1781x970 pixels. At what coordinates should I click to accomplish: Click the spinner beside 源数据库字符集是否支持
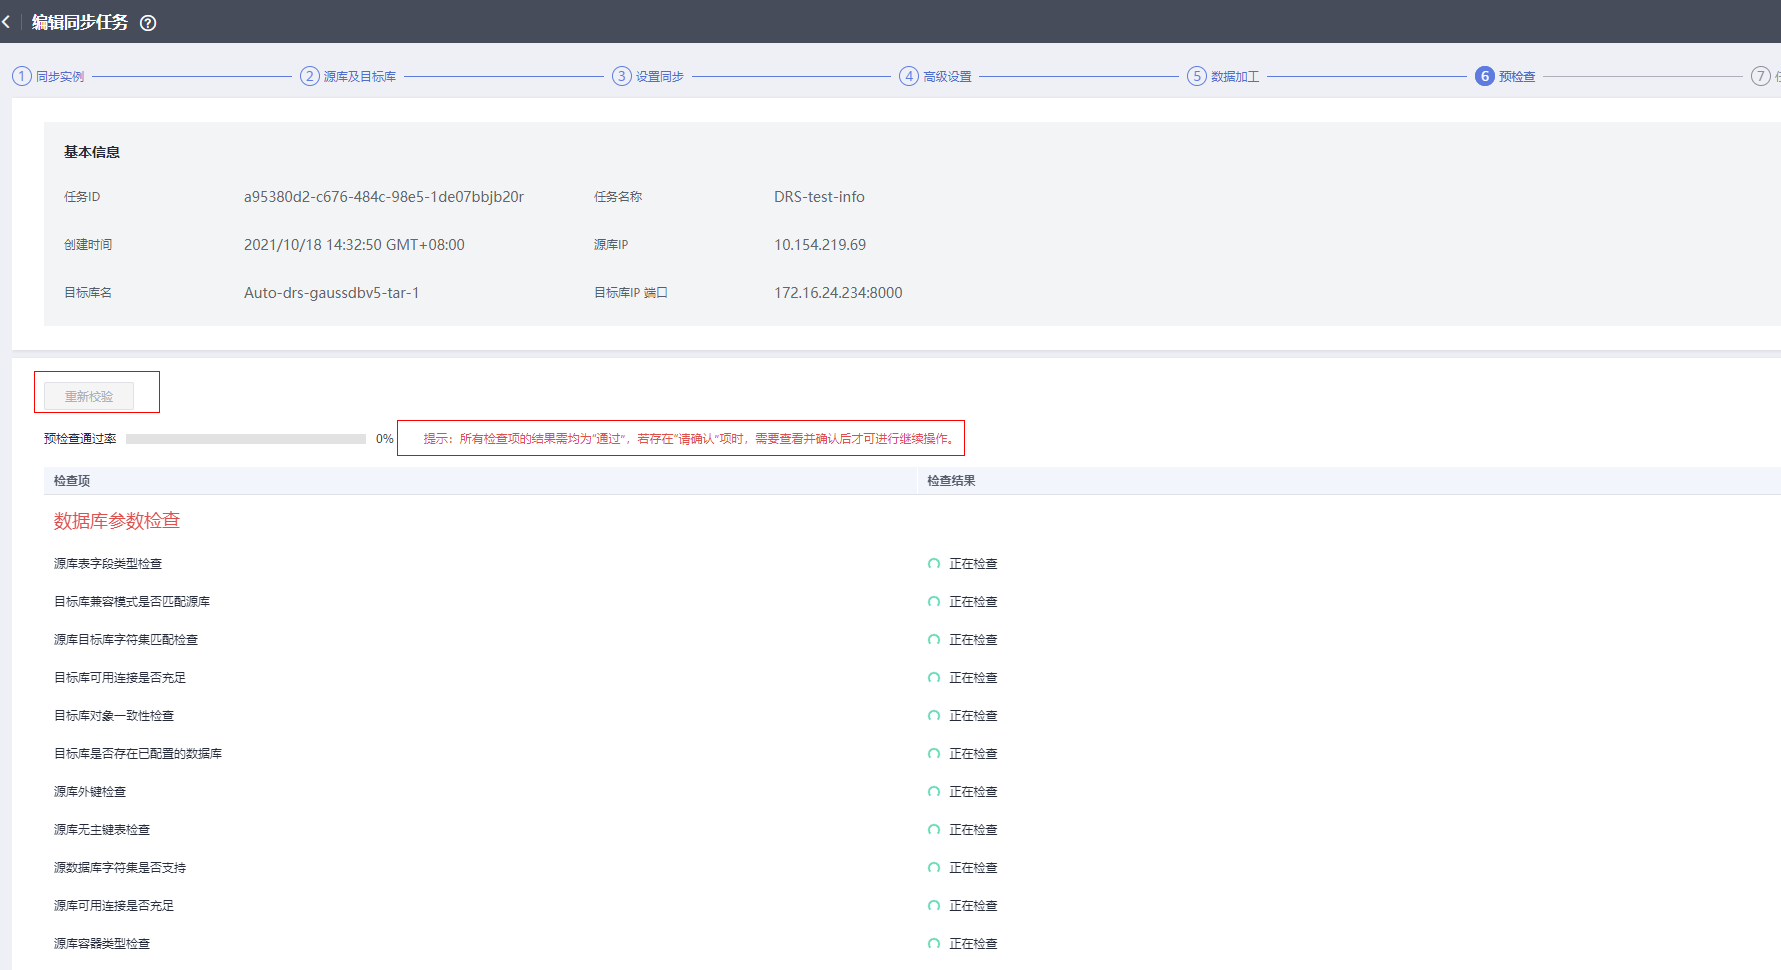pyautogui.click(x=934, y=867)
